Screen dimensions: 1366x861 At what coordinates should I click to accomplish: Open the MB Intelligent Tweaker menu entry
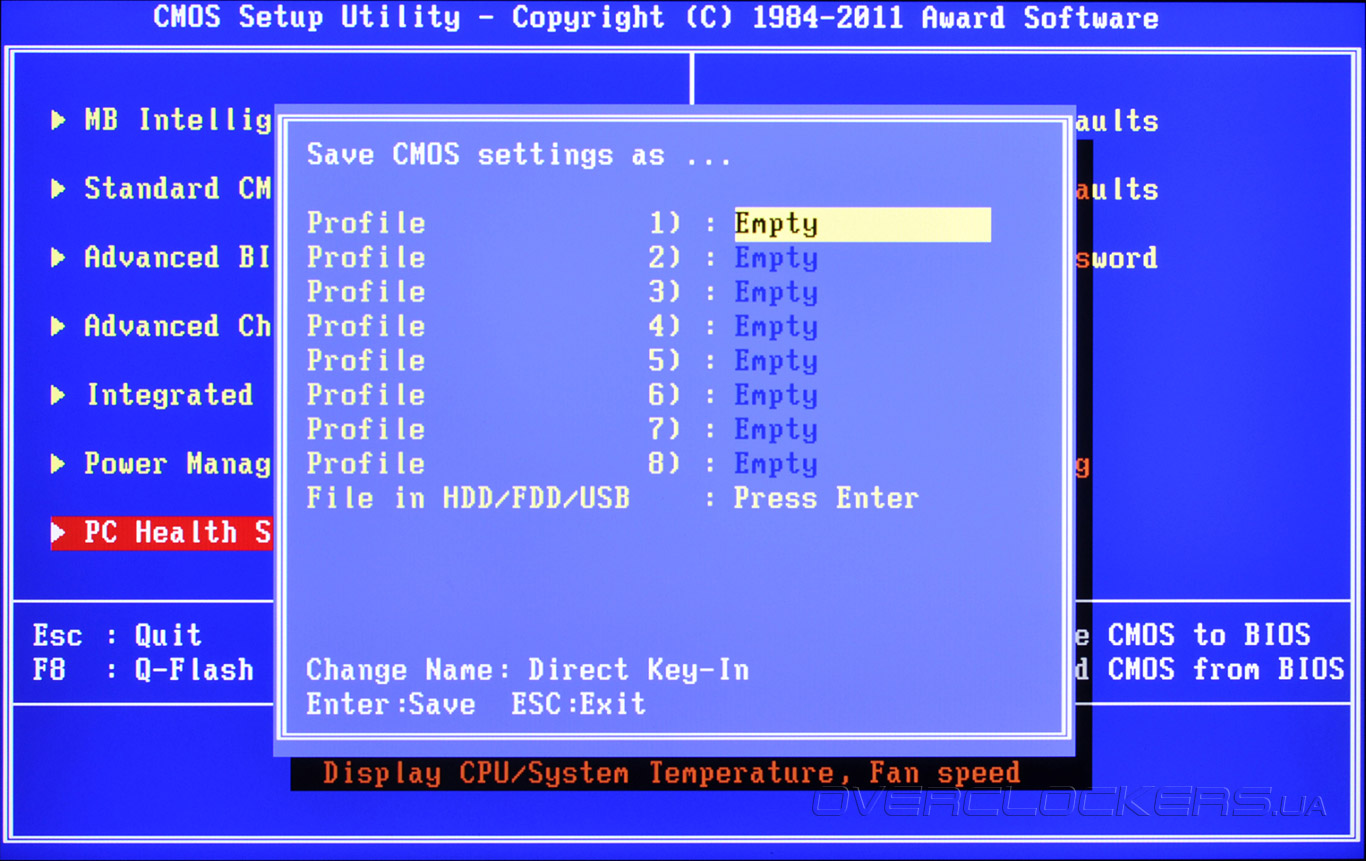162,121
